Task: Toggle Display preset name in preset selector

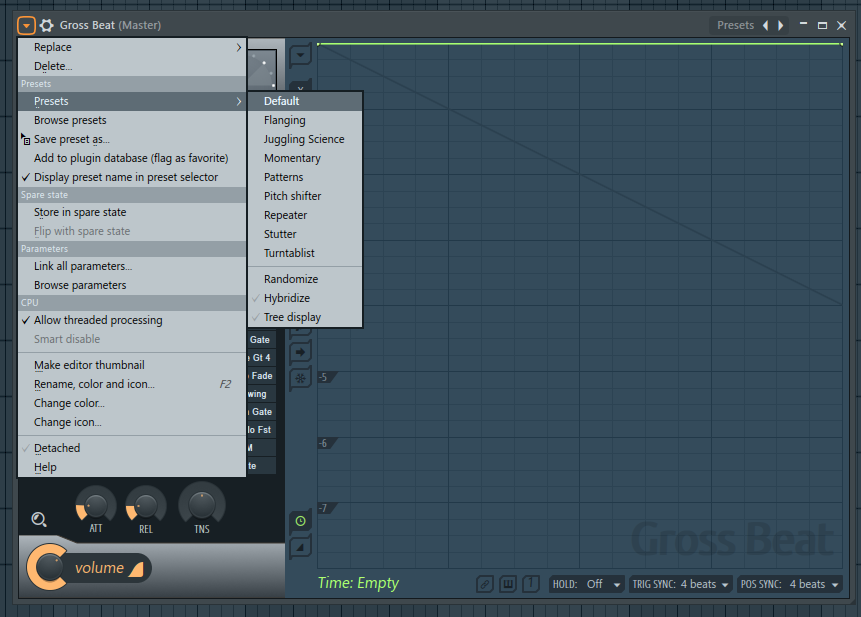Action: pyautogui.click(x=132, y=177)
